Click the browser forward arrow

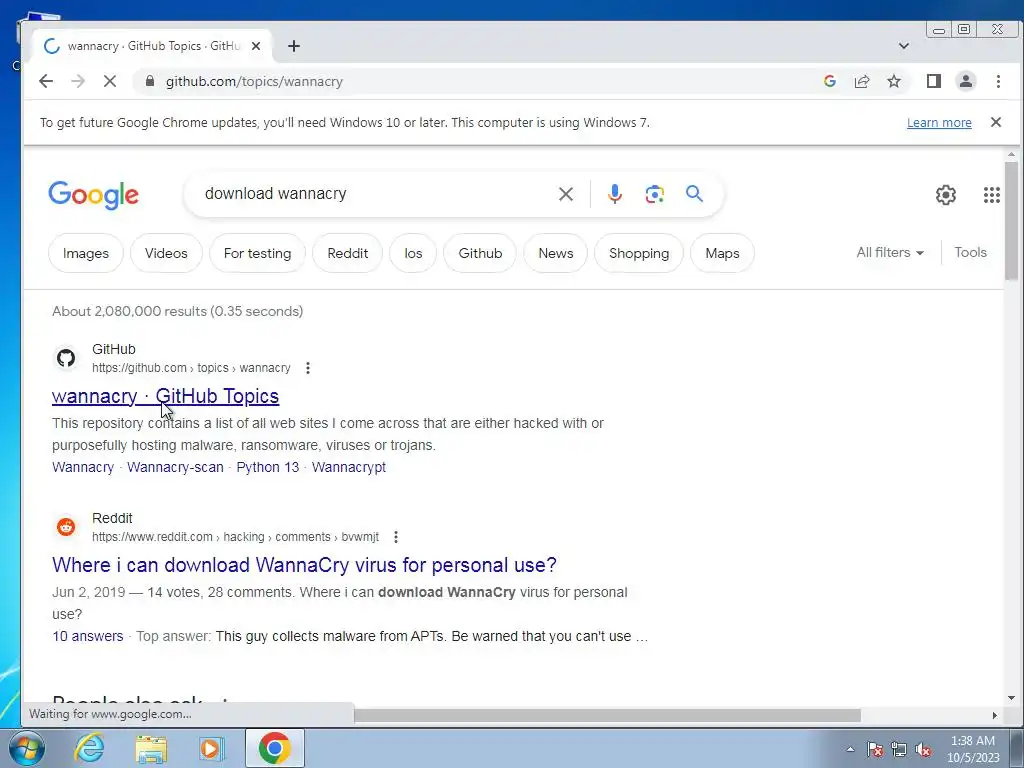click(78, 81)
